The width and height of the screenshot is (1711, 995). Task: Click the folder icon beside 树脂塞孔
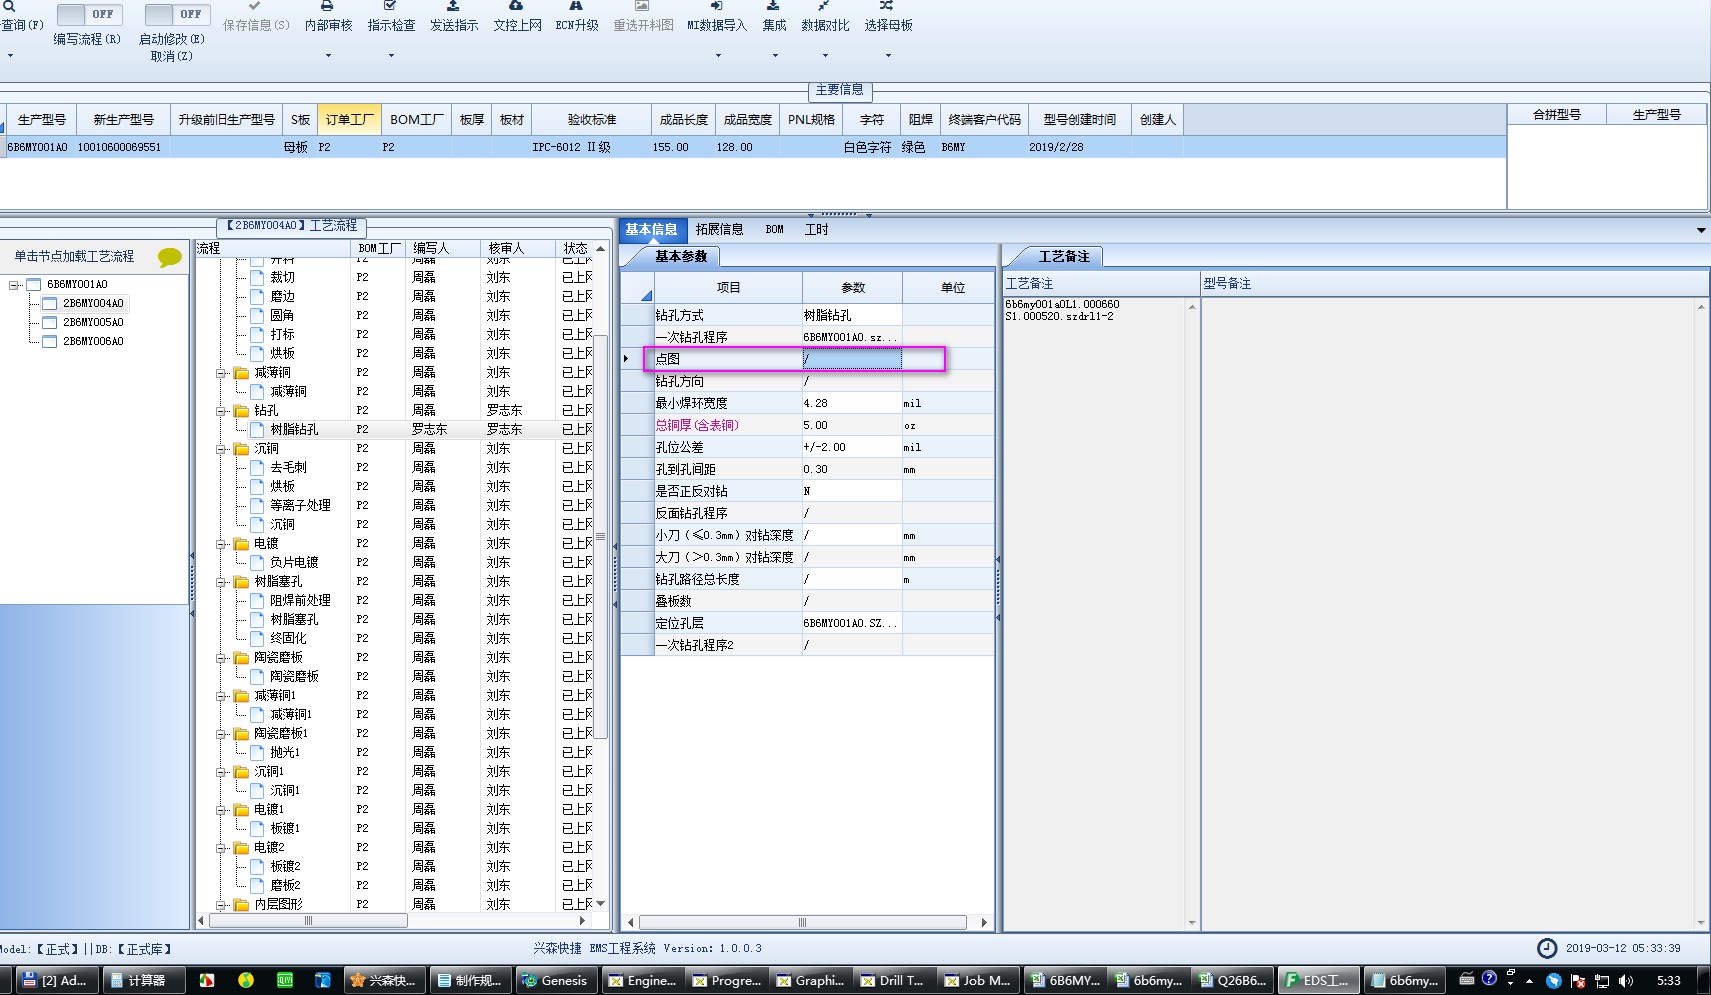pyautogui.click(x=241, y=581)
